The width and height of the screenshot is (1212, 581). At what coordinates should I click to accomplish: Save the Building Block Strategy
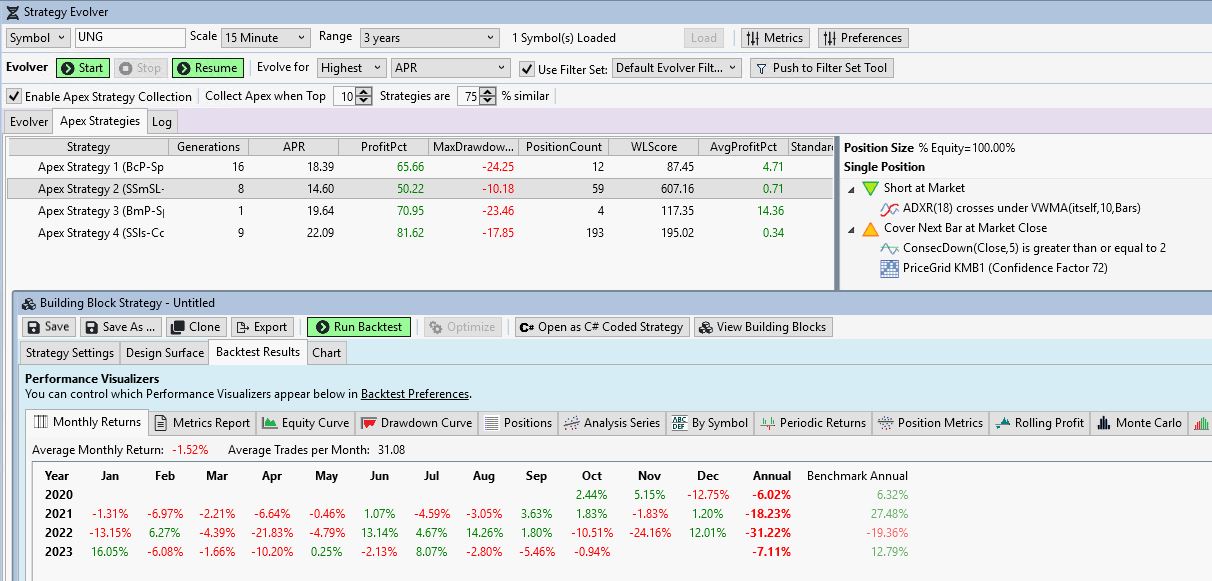click(x=48, y=327)
